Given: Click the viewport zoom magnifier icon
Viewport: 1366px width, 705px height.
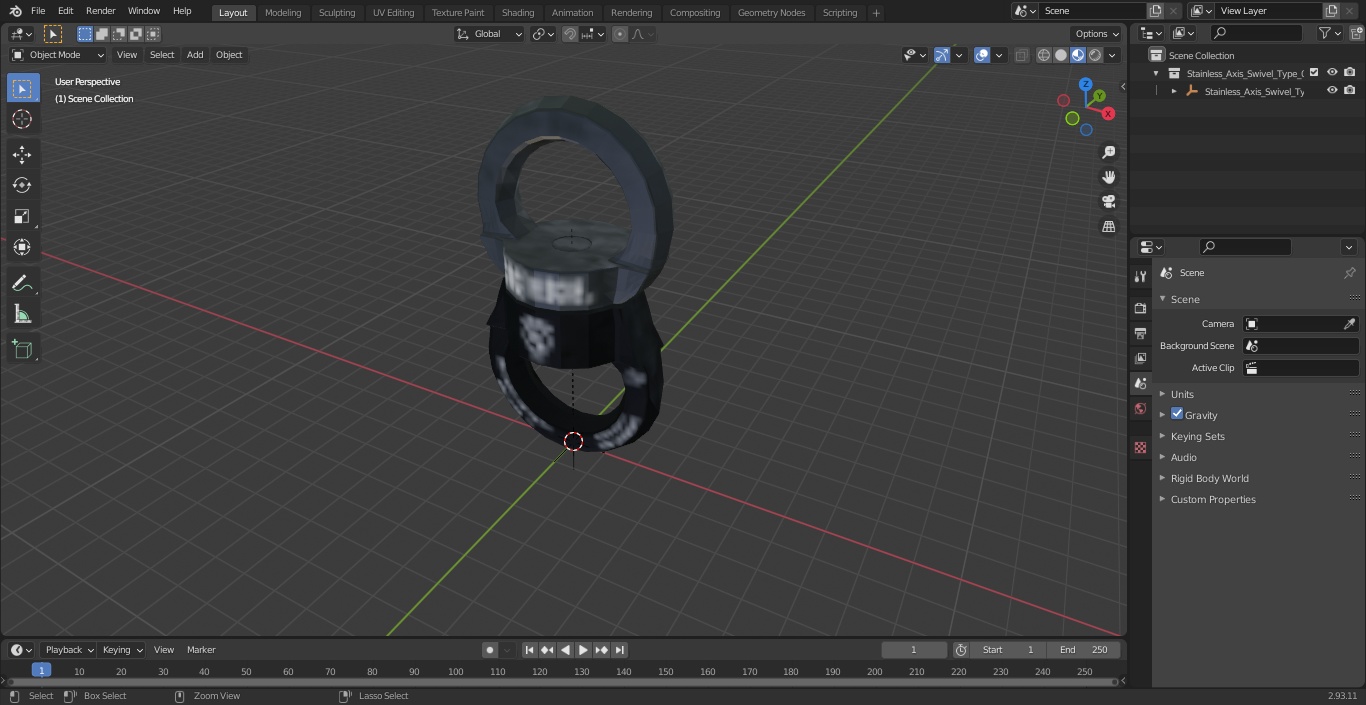Looking at the screenshot, I should pos(1108,152).
